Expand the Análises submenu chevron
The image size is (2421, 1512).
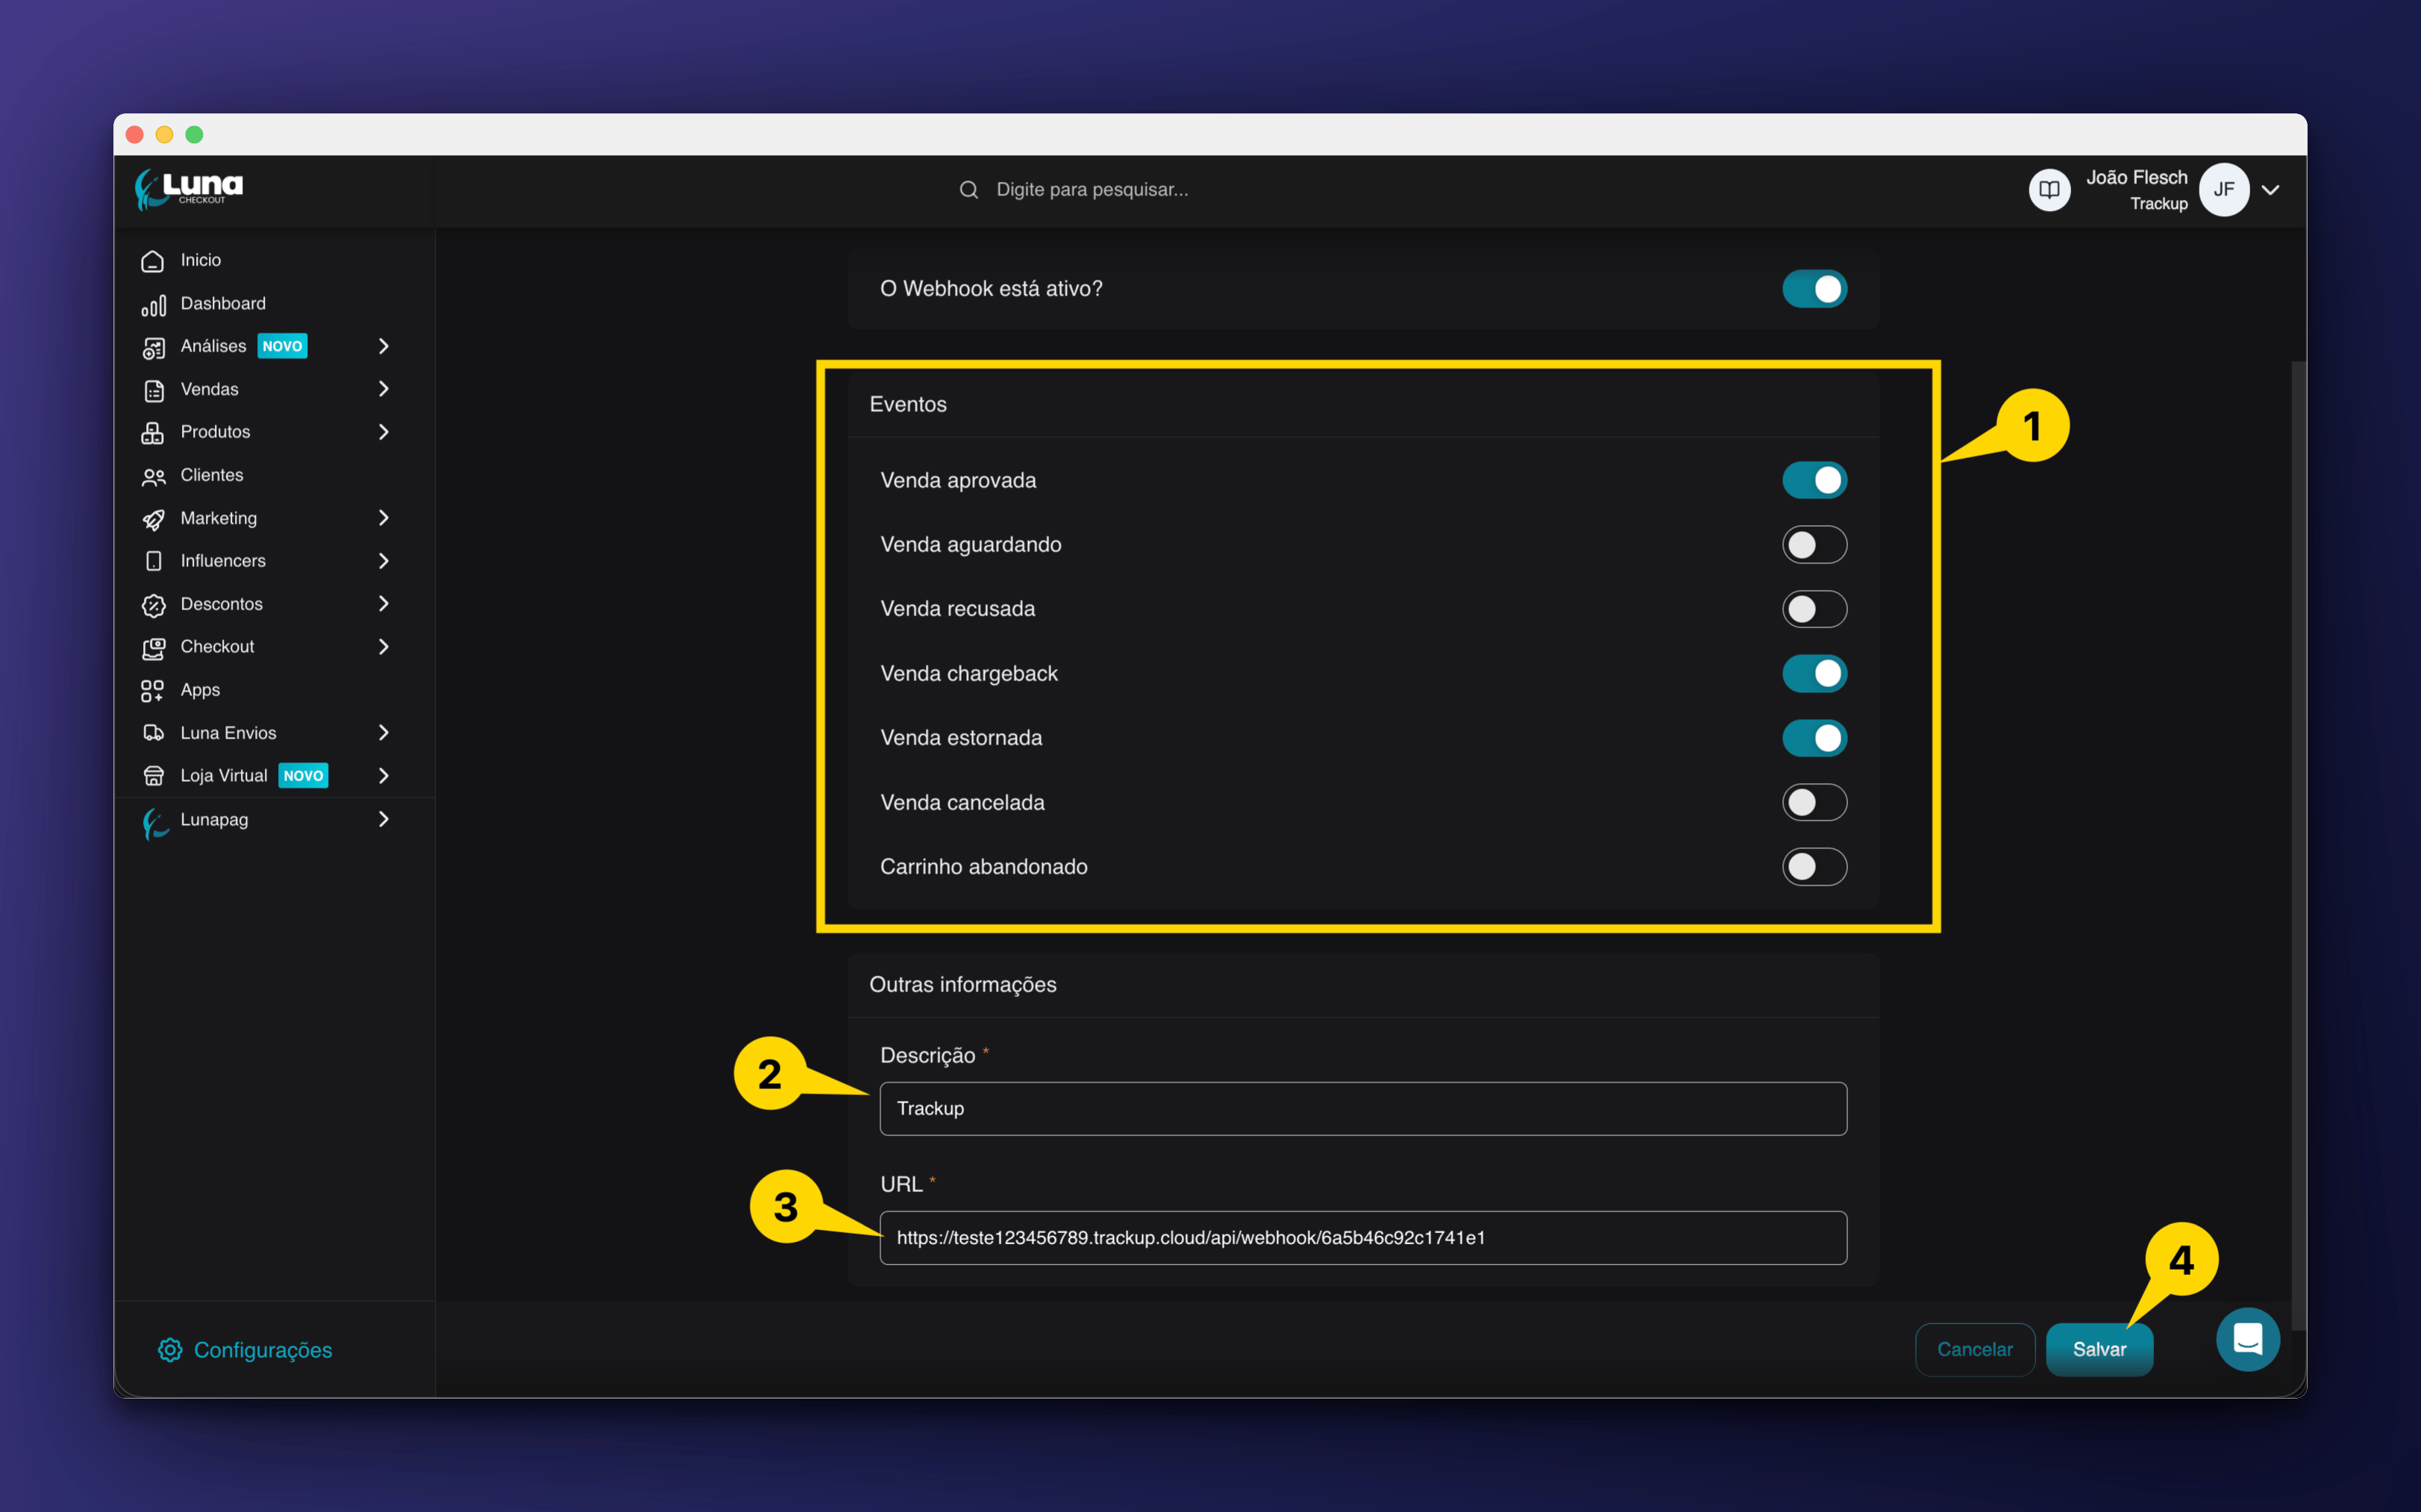point(383,346)
